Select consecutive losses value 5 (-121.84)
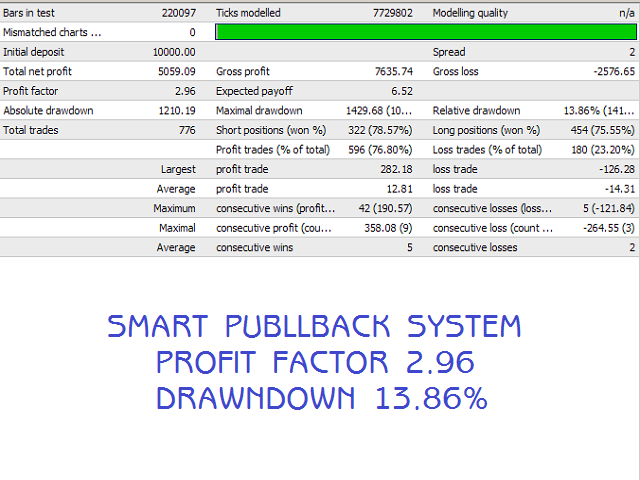 click(x=609, y=209)
